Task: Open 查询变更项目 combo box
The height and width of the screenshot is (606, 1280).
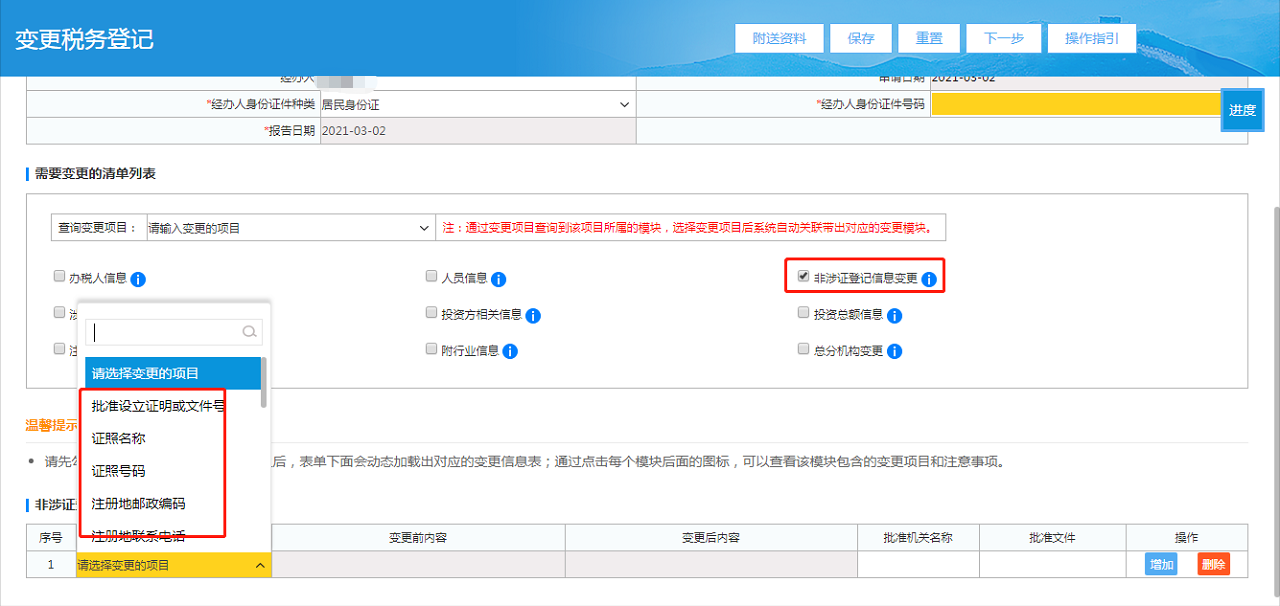Action: pos(290,228)
